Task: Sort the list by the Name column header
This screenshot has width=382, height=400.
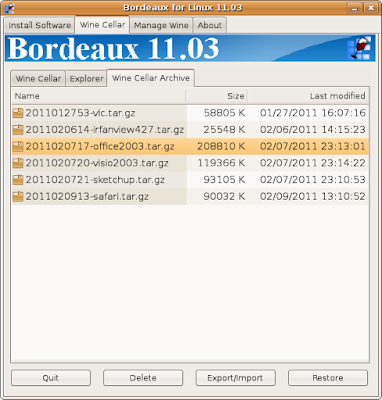Action: pos(98,96)
